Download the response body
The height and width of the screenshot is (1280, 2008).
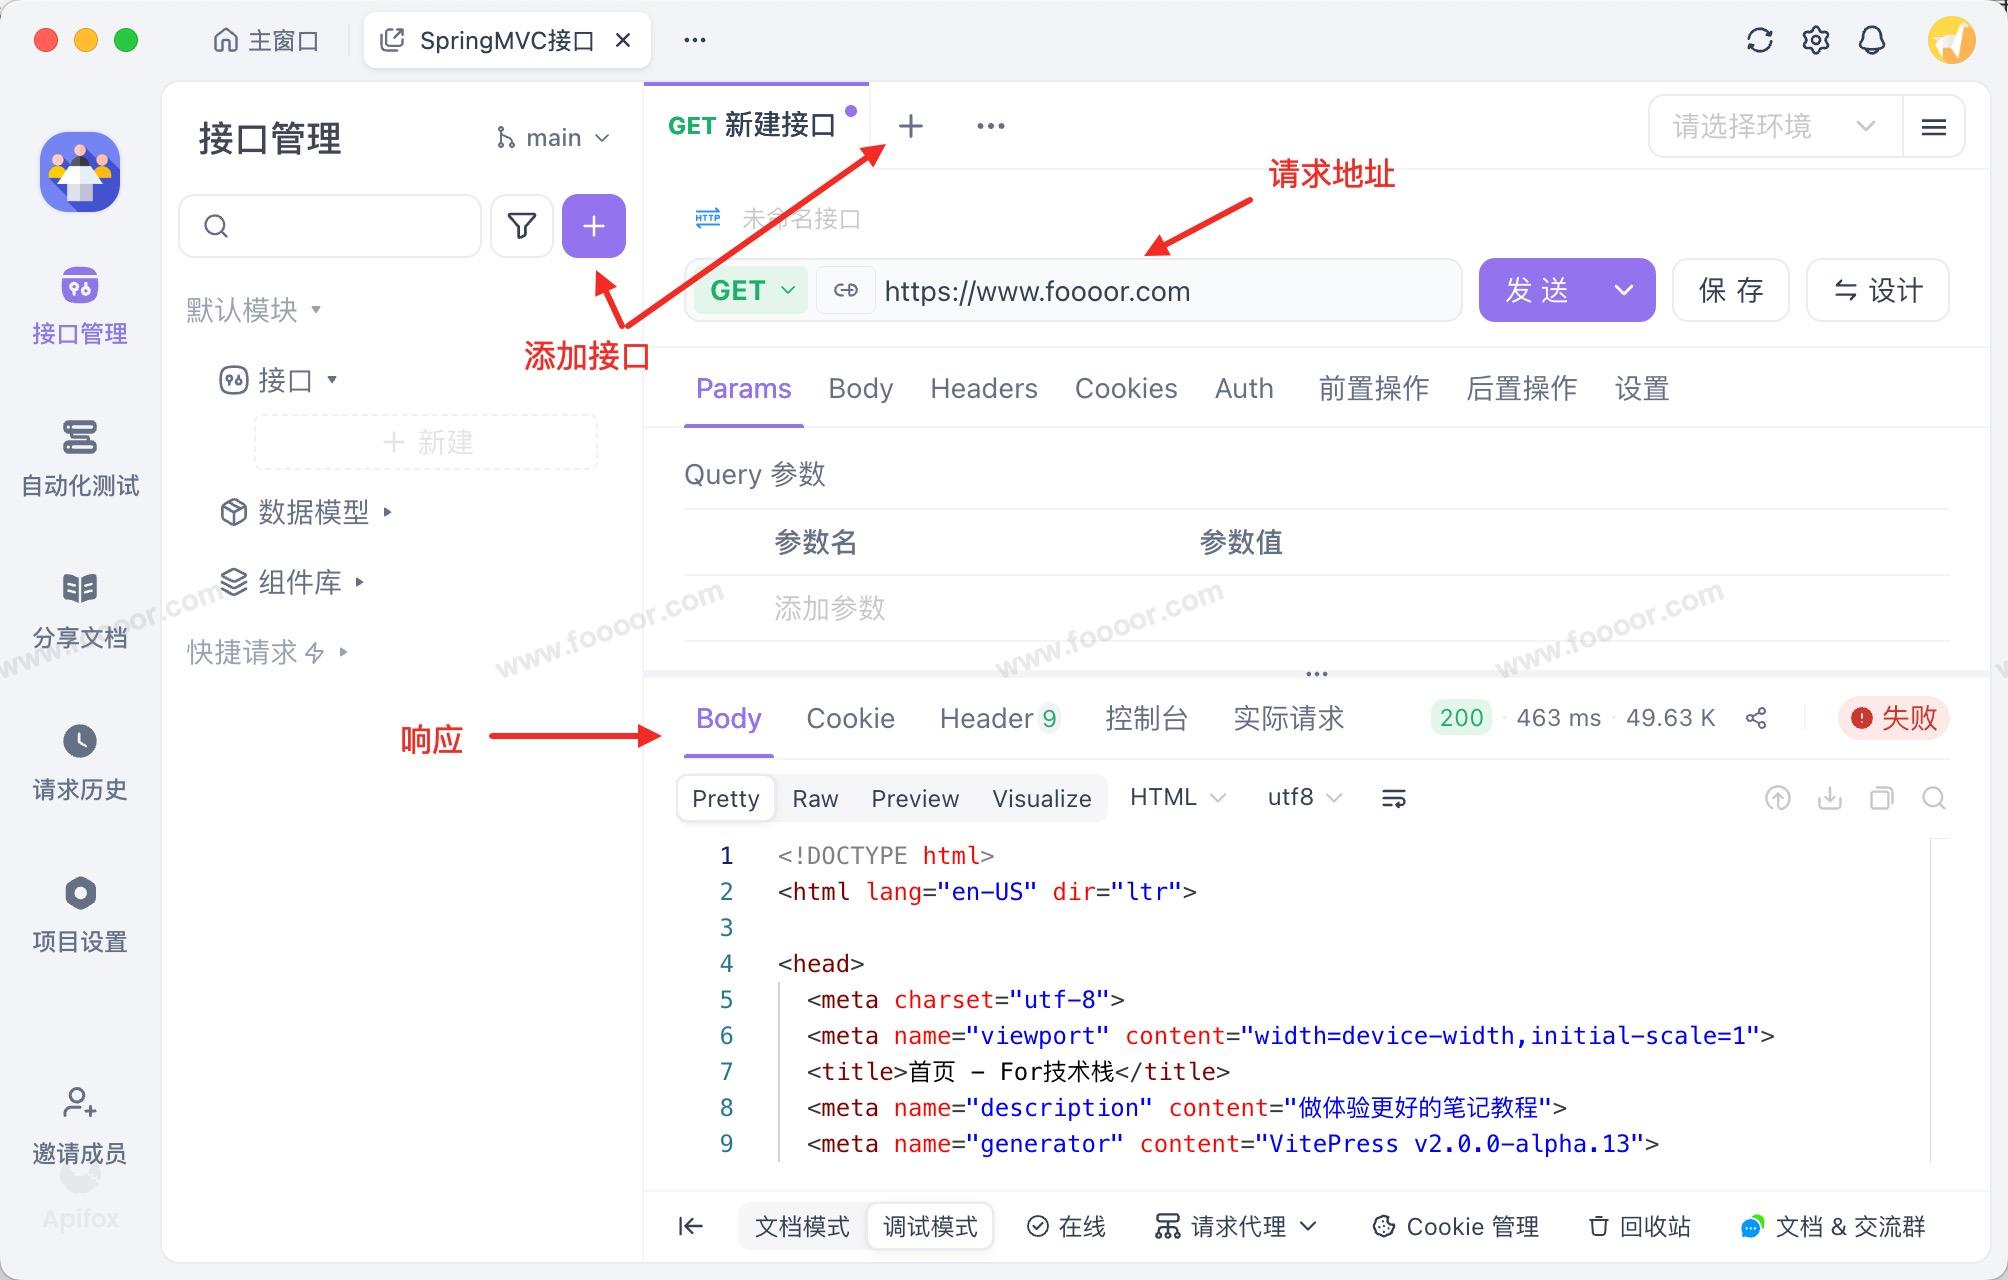pos(1829,798)
